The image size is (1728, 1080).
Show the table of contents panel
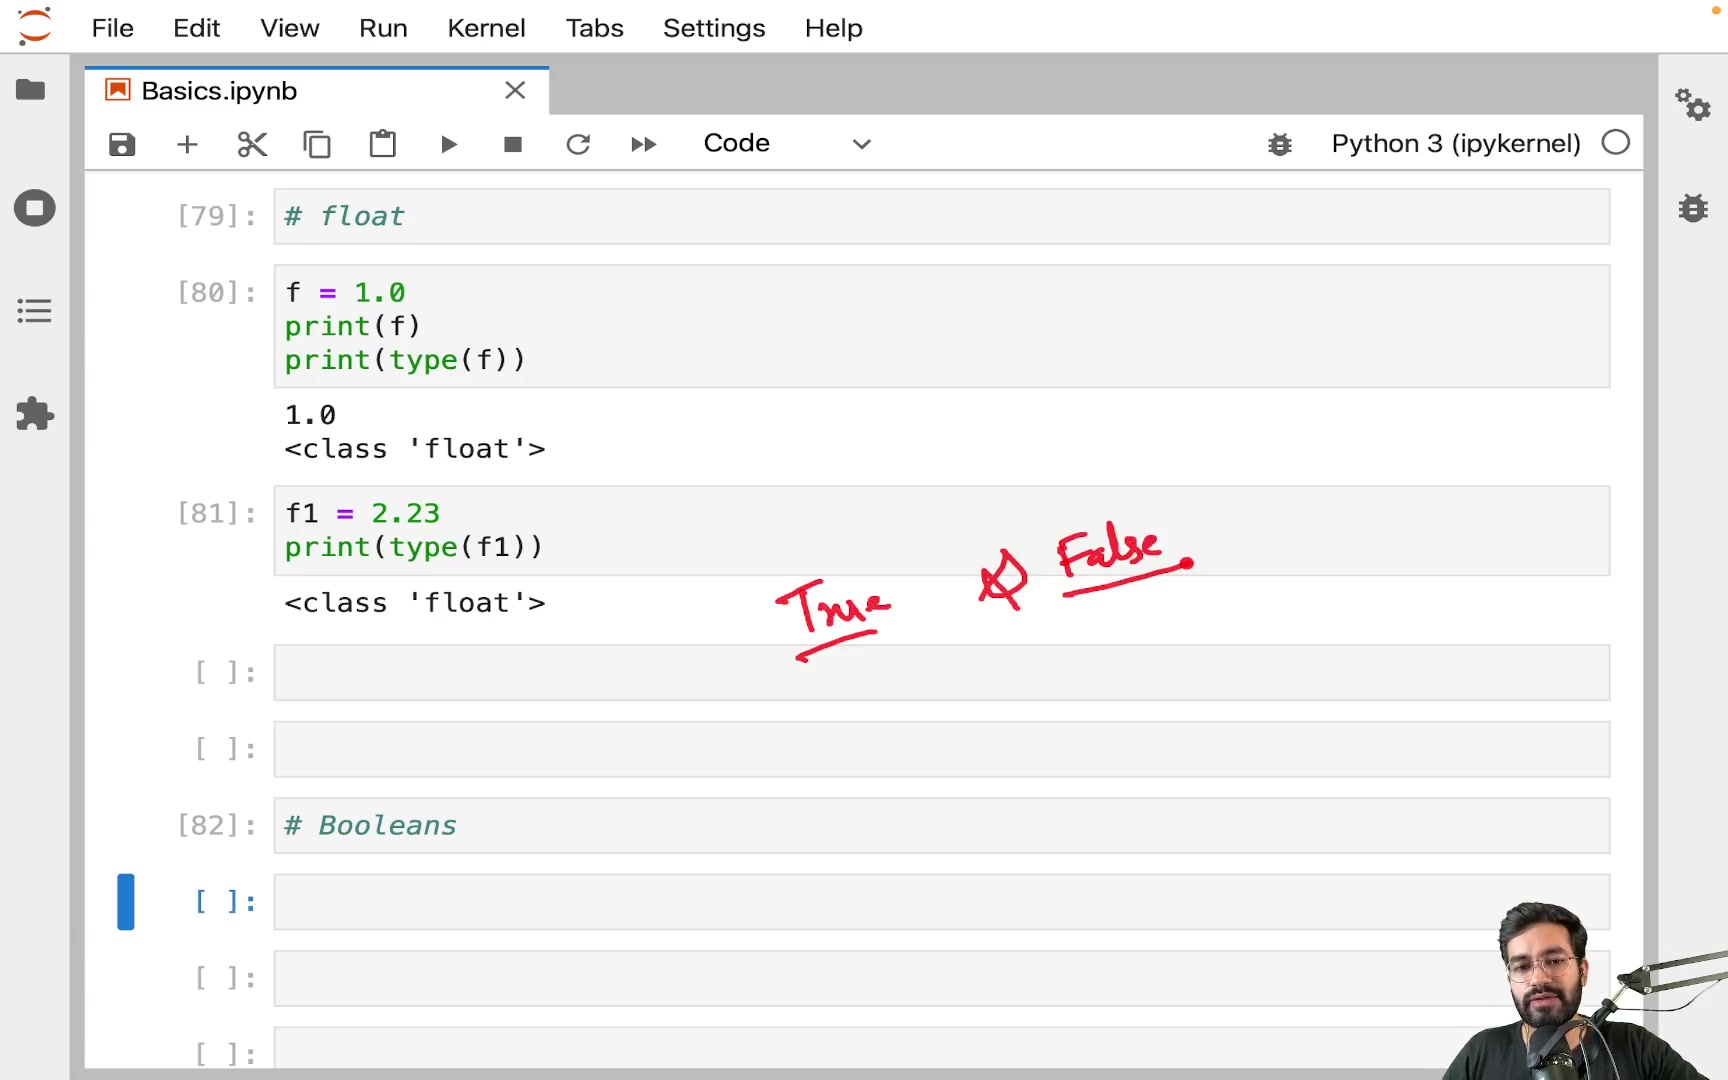point(34,310)
